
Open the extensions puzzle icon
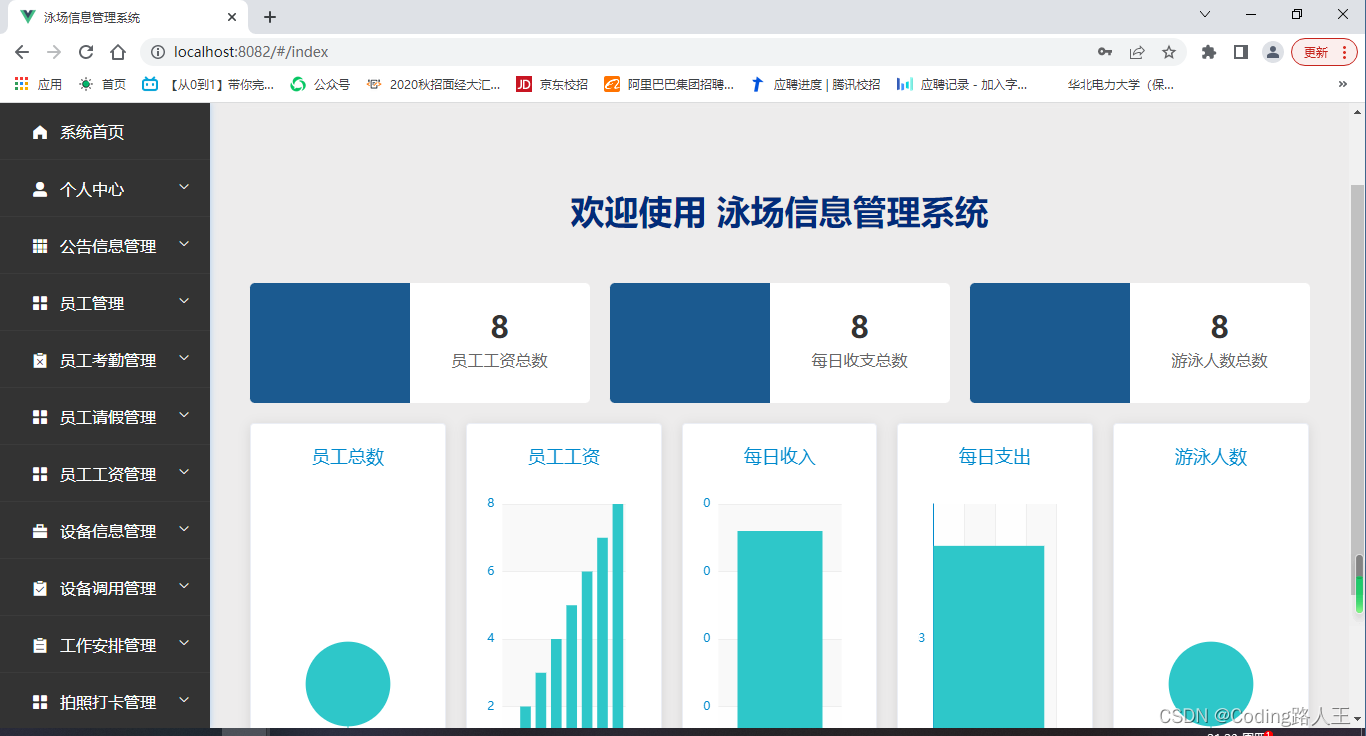coord(1209,52)
